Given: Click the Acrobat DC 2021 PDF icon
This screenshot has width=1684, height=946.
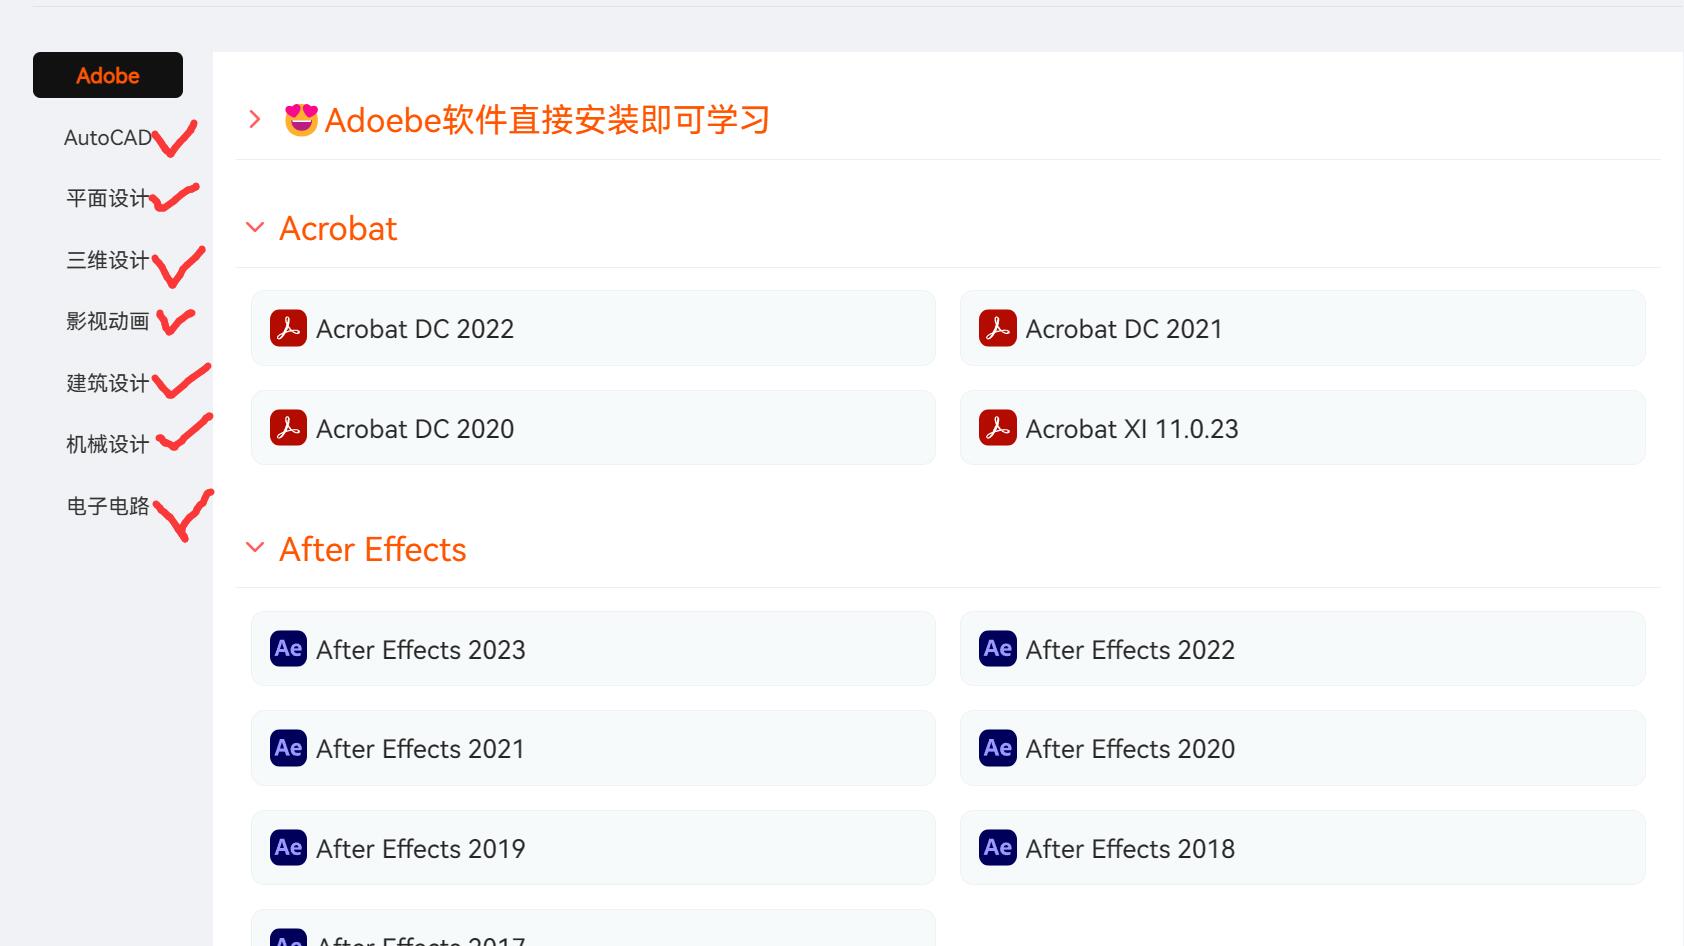Looking at the screenshot, I should [x=998, y=328].
